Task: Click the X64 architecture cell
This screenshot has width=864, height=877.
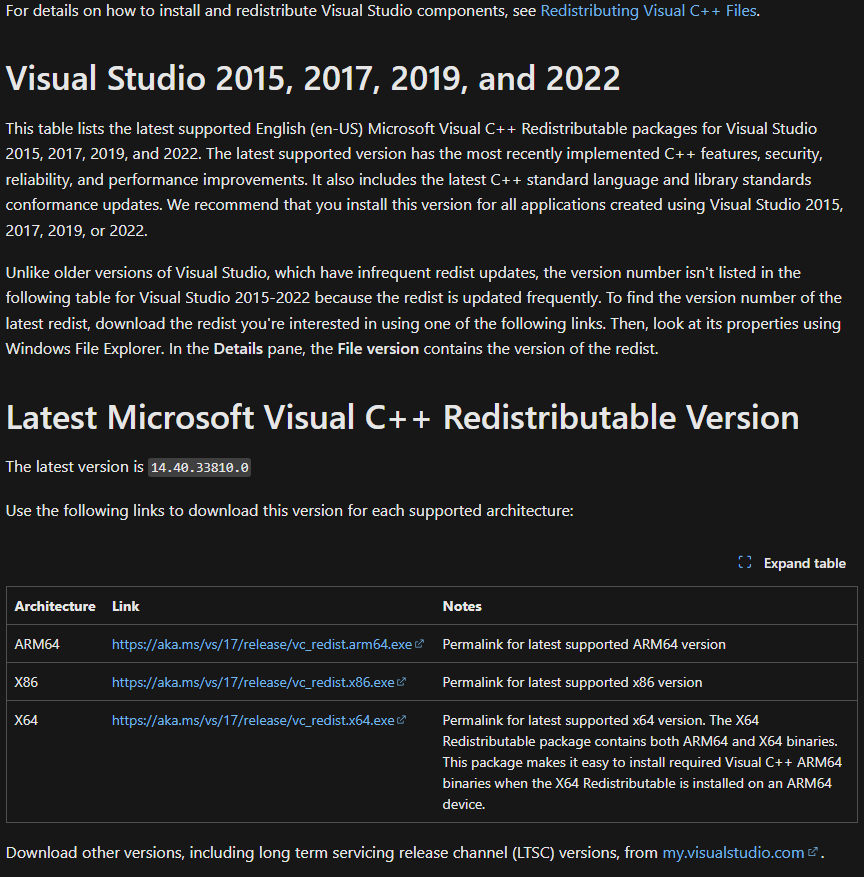Action: pyautogui.click(x=26, y=720)
